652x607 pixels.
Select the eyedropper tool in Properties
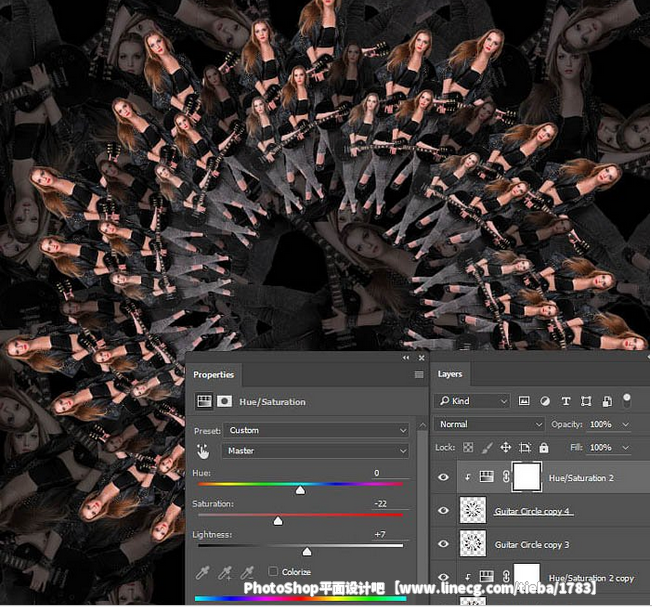coord(203,573)
